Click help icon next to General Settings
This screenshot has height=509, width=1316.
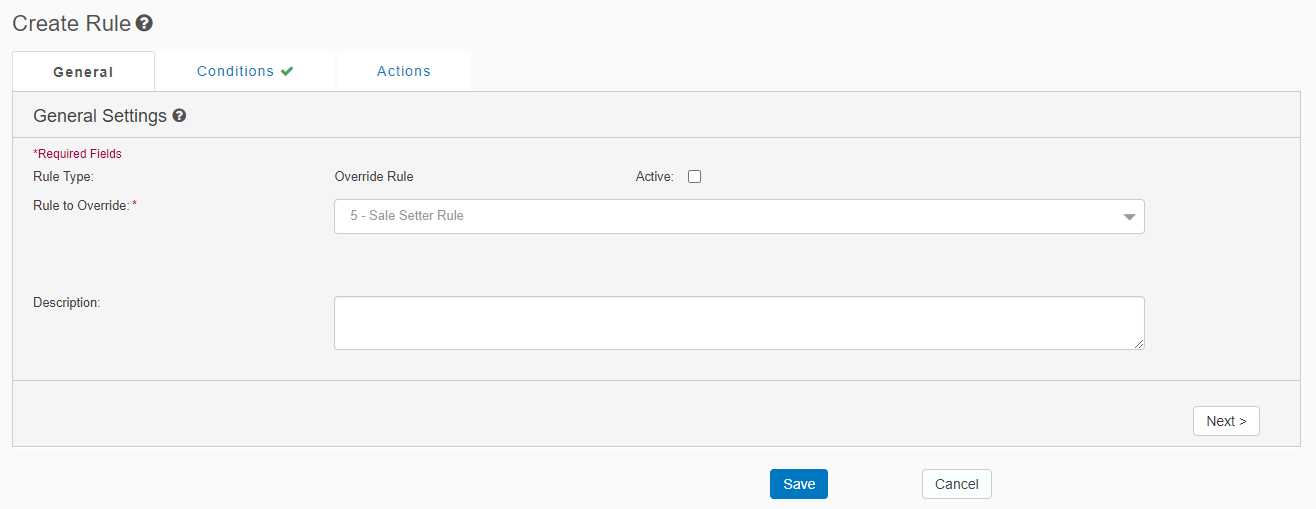[179, 116]
